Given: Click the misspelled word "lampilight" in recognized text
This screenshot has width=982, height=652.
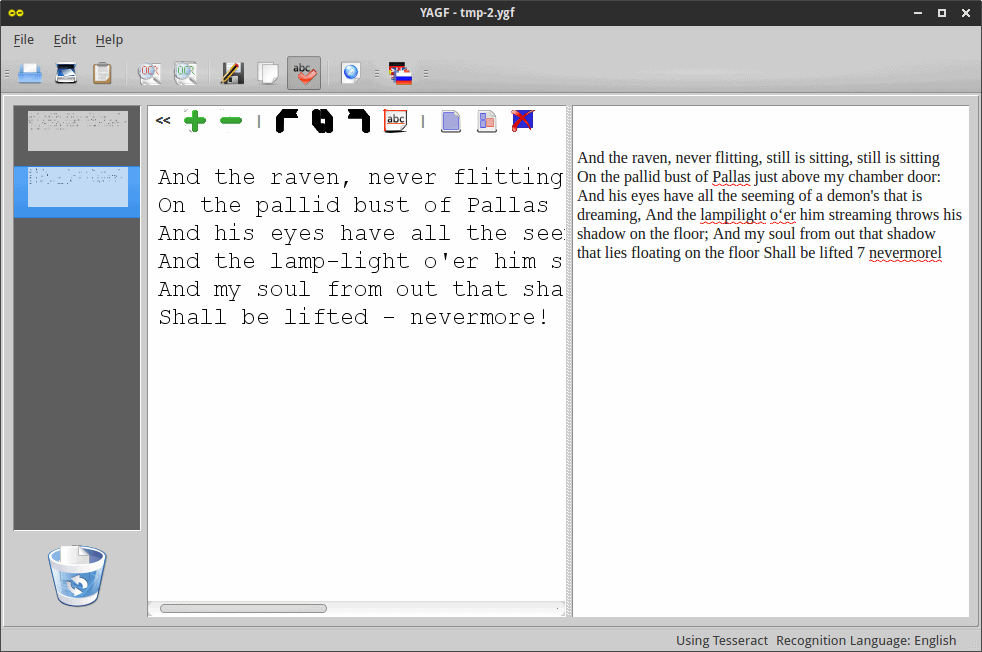Looking at the screenshot, I should pos(733,215).
